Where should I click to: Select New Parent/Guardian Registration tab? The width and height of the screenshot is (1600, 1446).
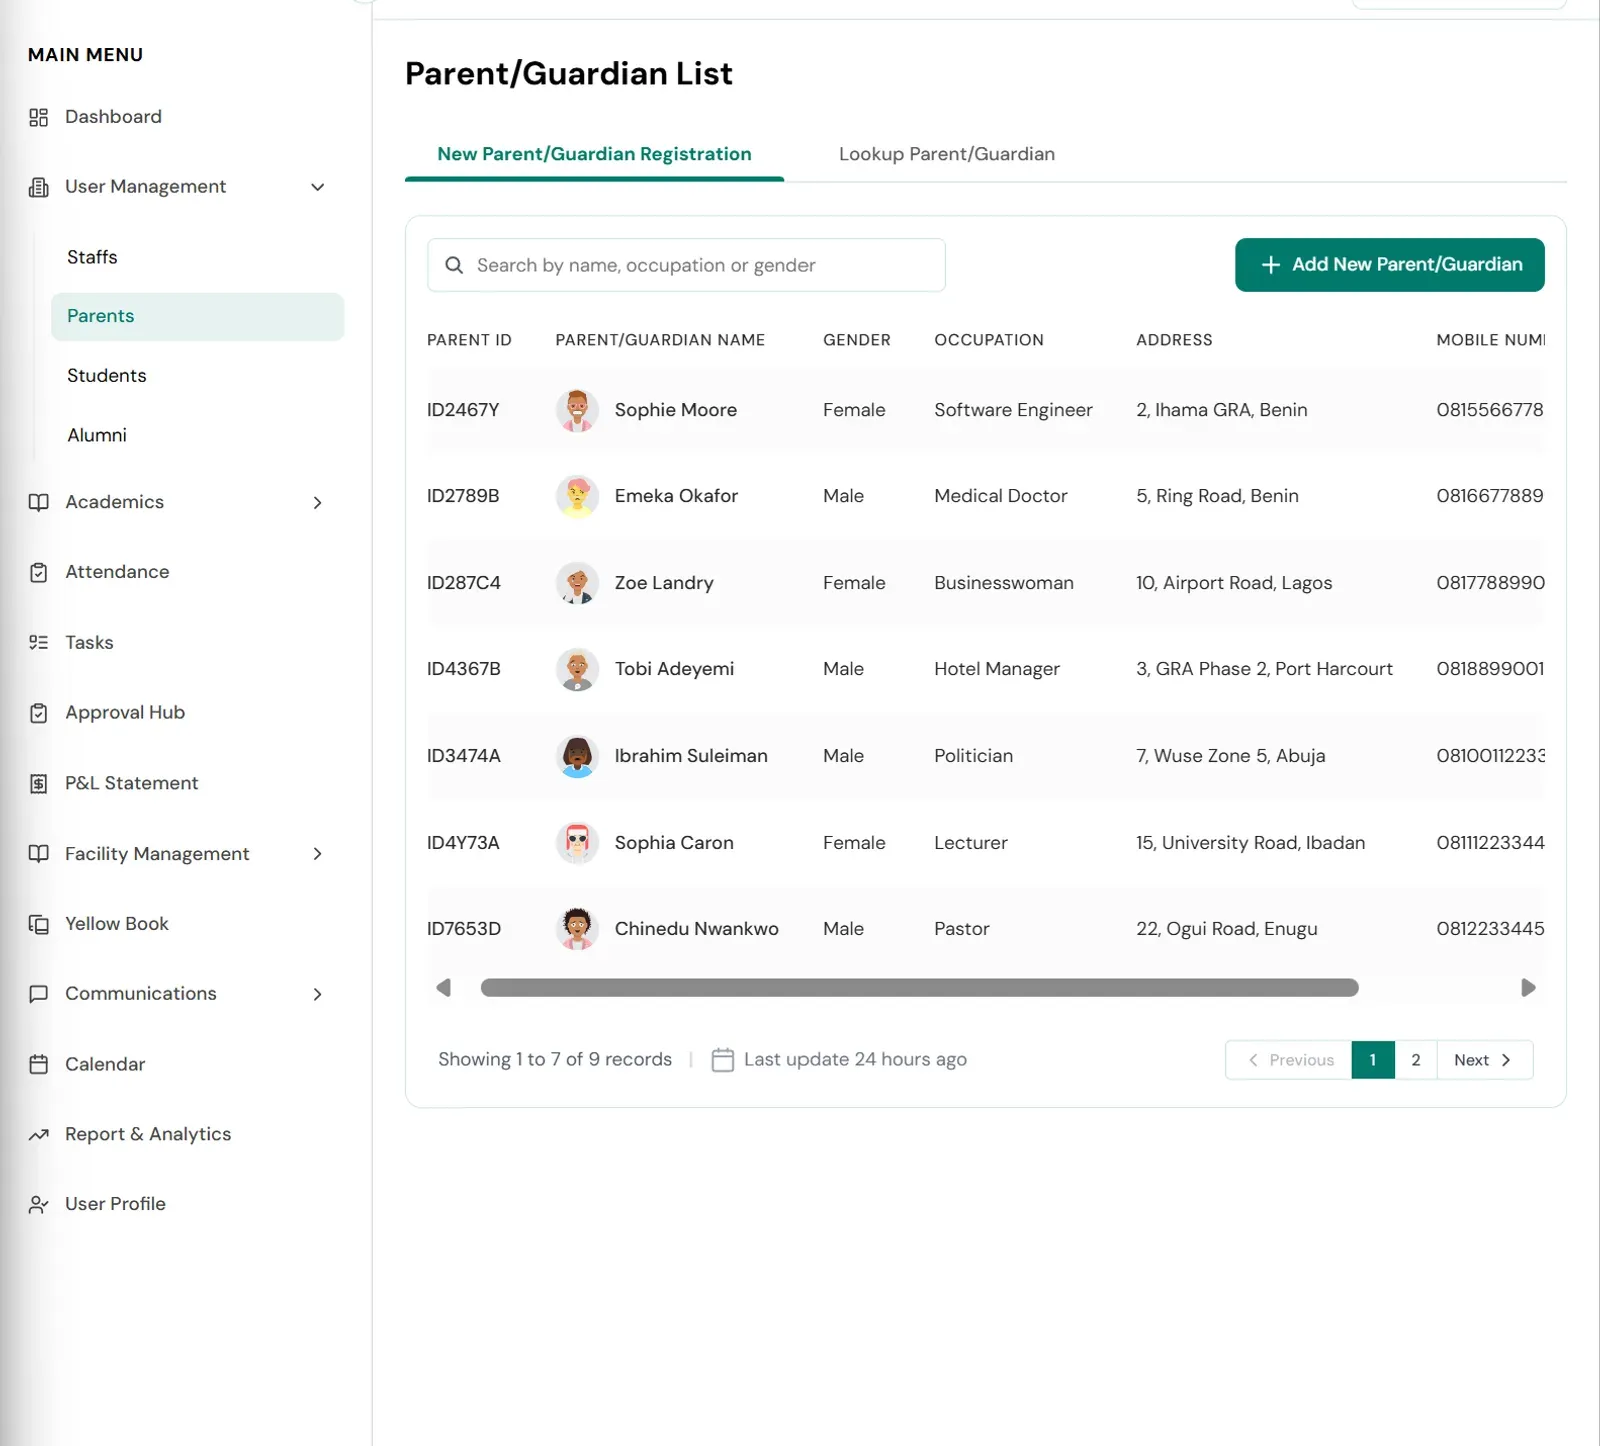[x=594, y=154]
